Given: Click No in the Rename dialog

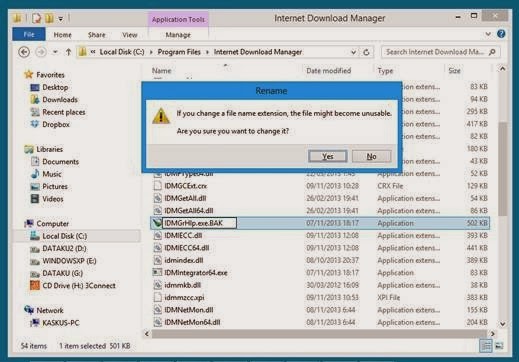Looking at the screenshot, I should tap(371, 156).
